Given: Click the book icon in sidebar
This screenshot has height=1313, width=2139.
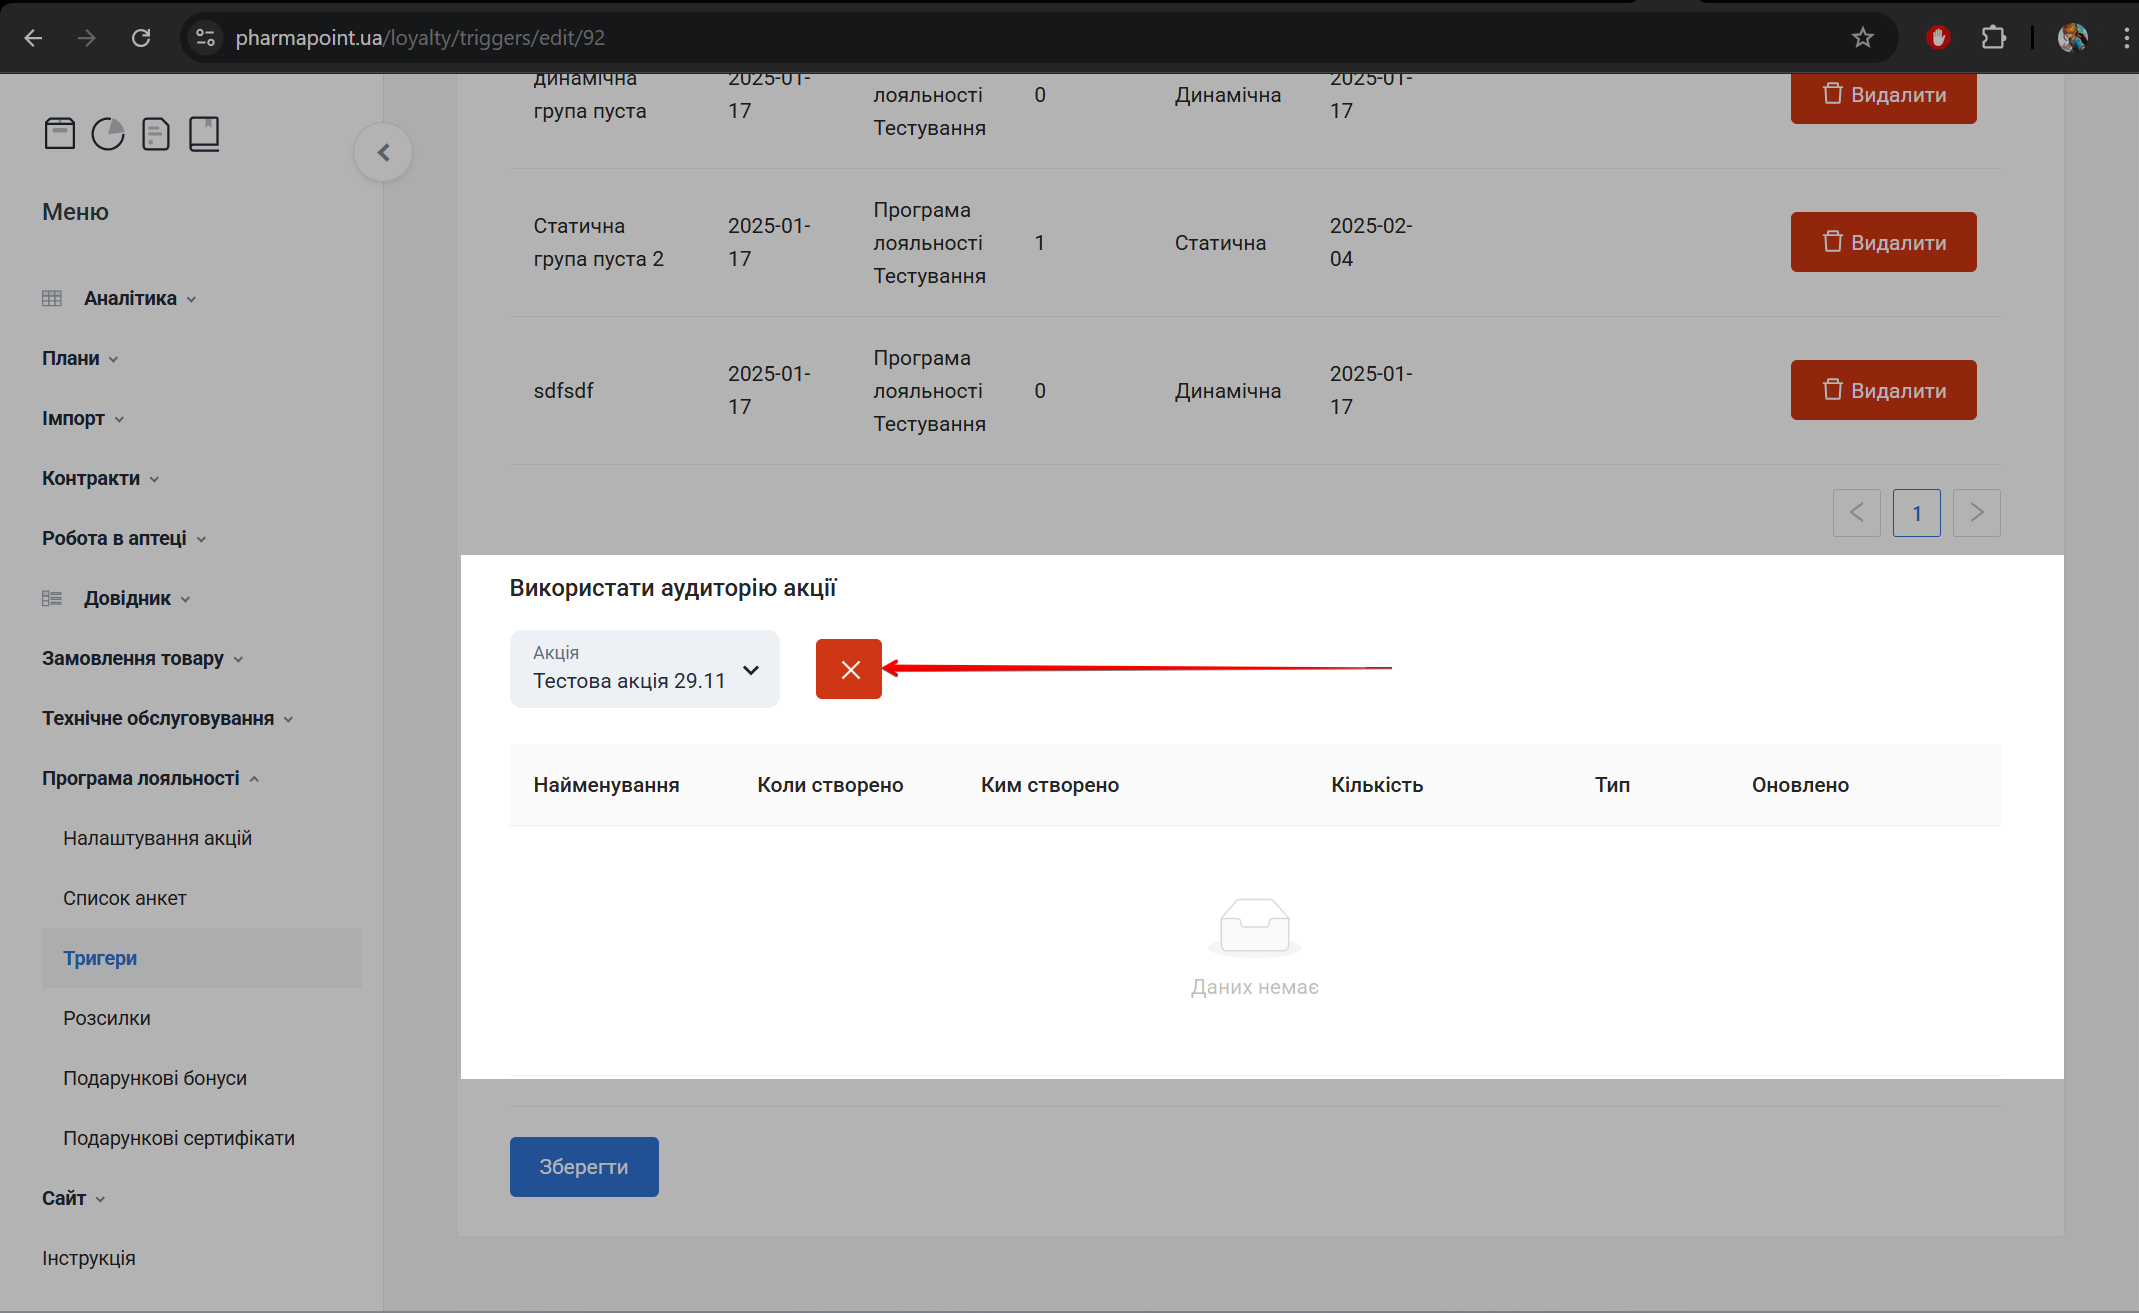Looking at the screenshot, I should coord(204,133).
